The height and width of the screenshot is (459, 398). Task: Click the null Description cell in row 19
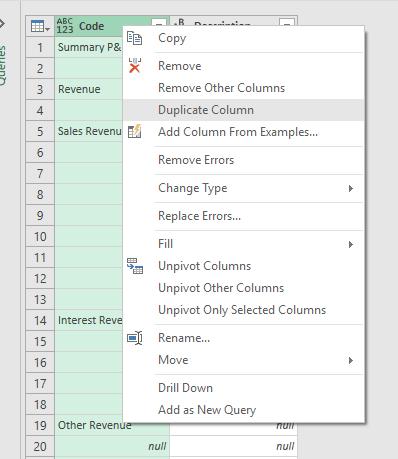tap(233, 429)
